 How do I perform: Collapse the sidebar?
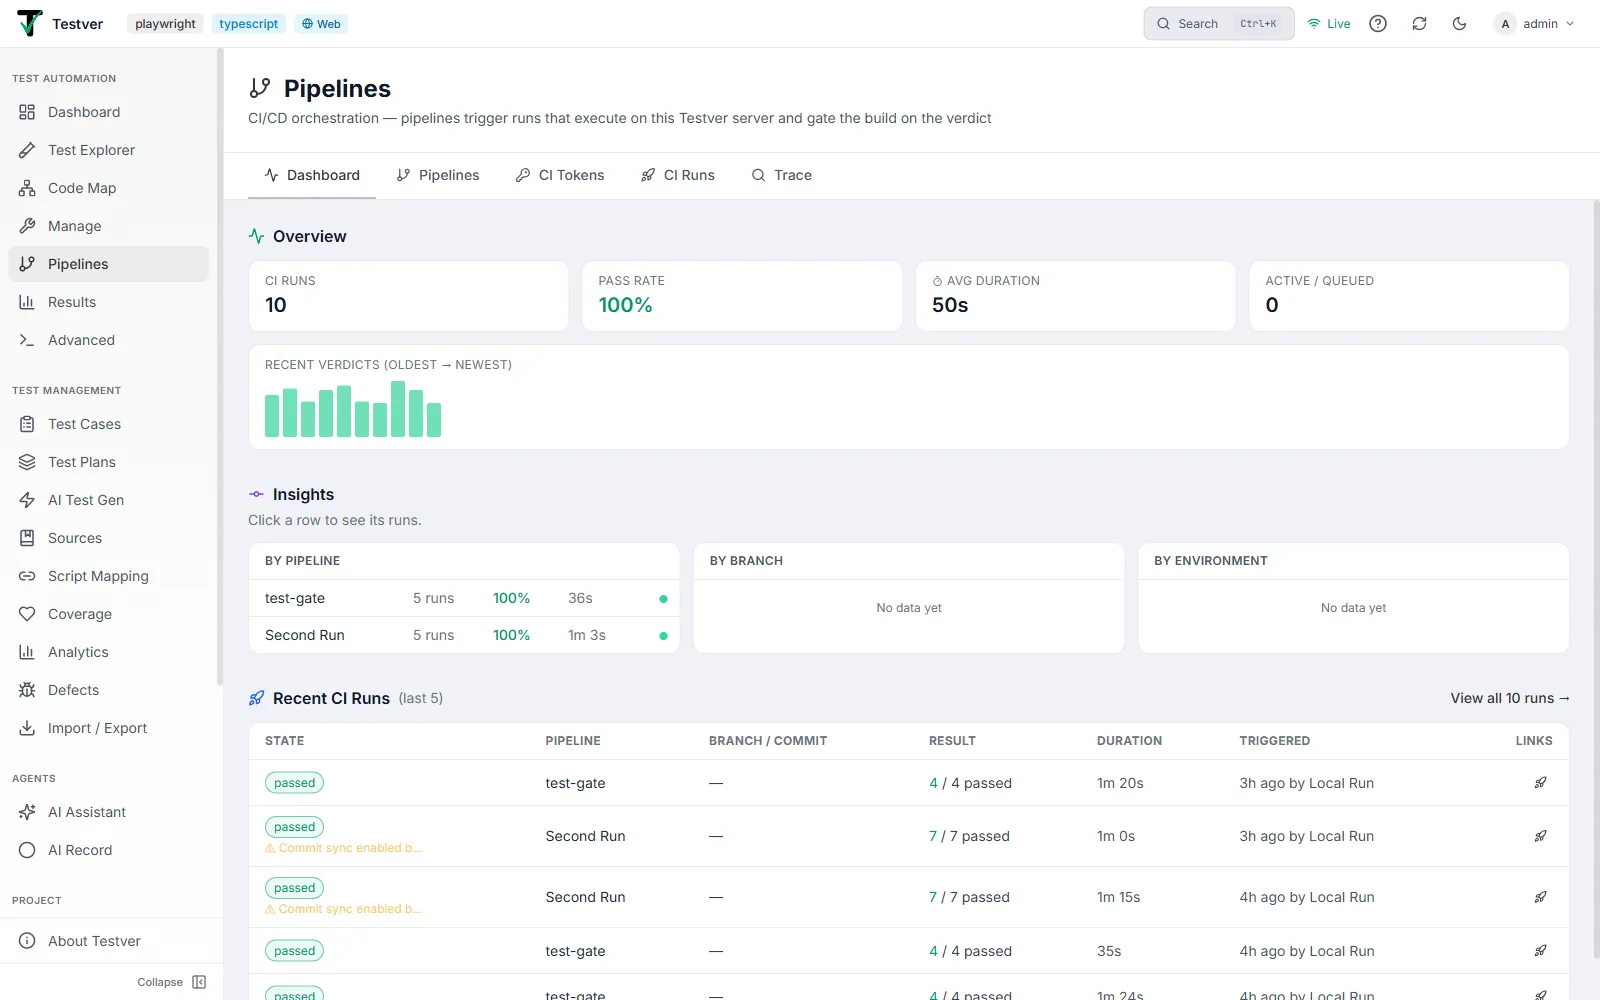[x=172, y=982]
